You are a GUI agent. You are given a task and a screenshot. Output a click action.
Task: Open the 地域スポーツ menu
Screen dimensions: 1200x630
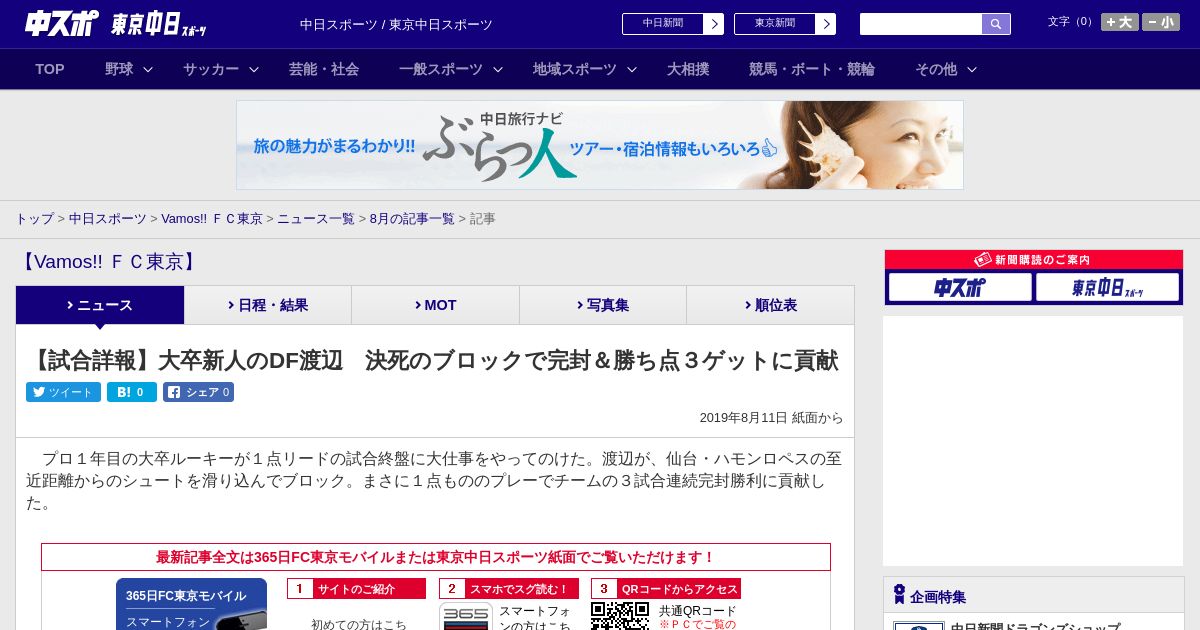pyautogui.click(x=575, y=69)
